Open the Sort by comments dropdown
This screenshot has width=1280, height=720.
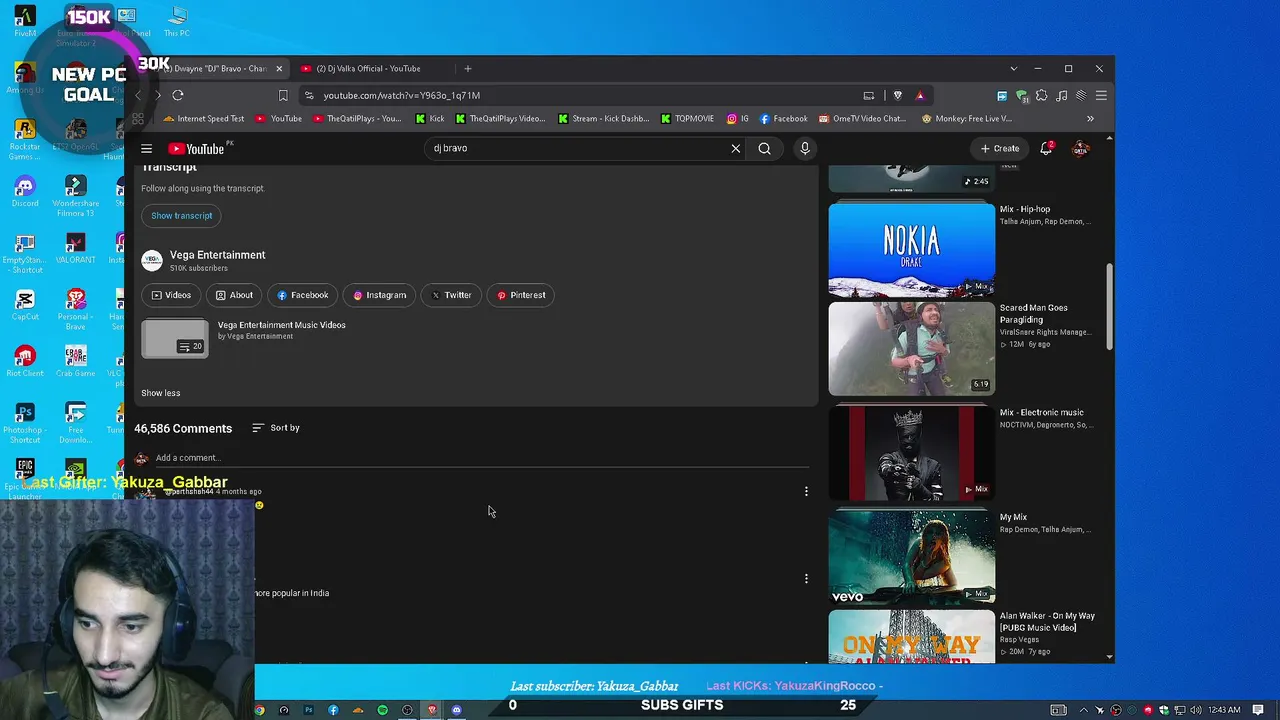pyautogui.click(x=275, y=428)
